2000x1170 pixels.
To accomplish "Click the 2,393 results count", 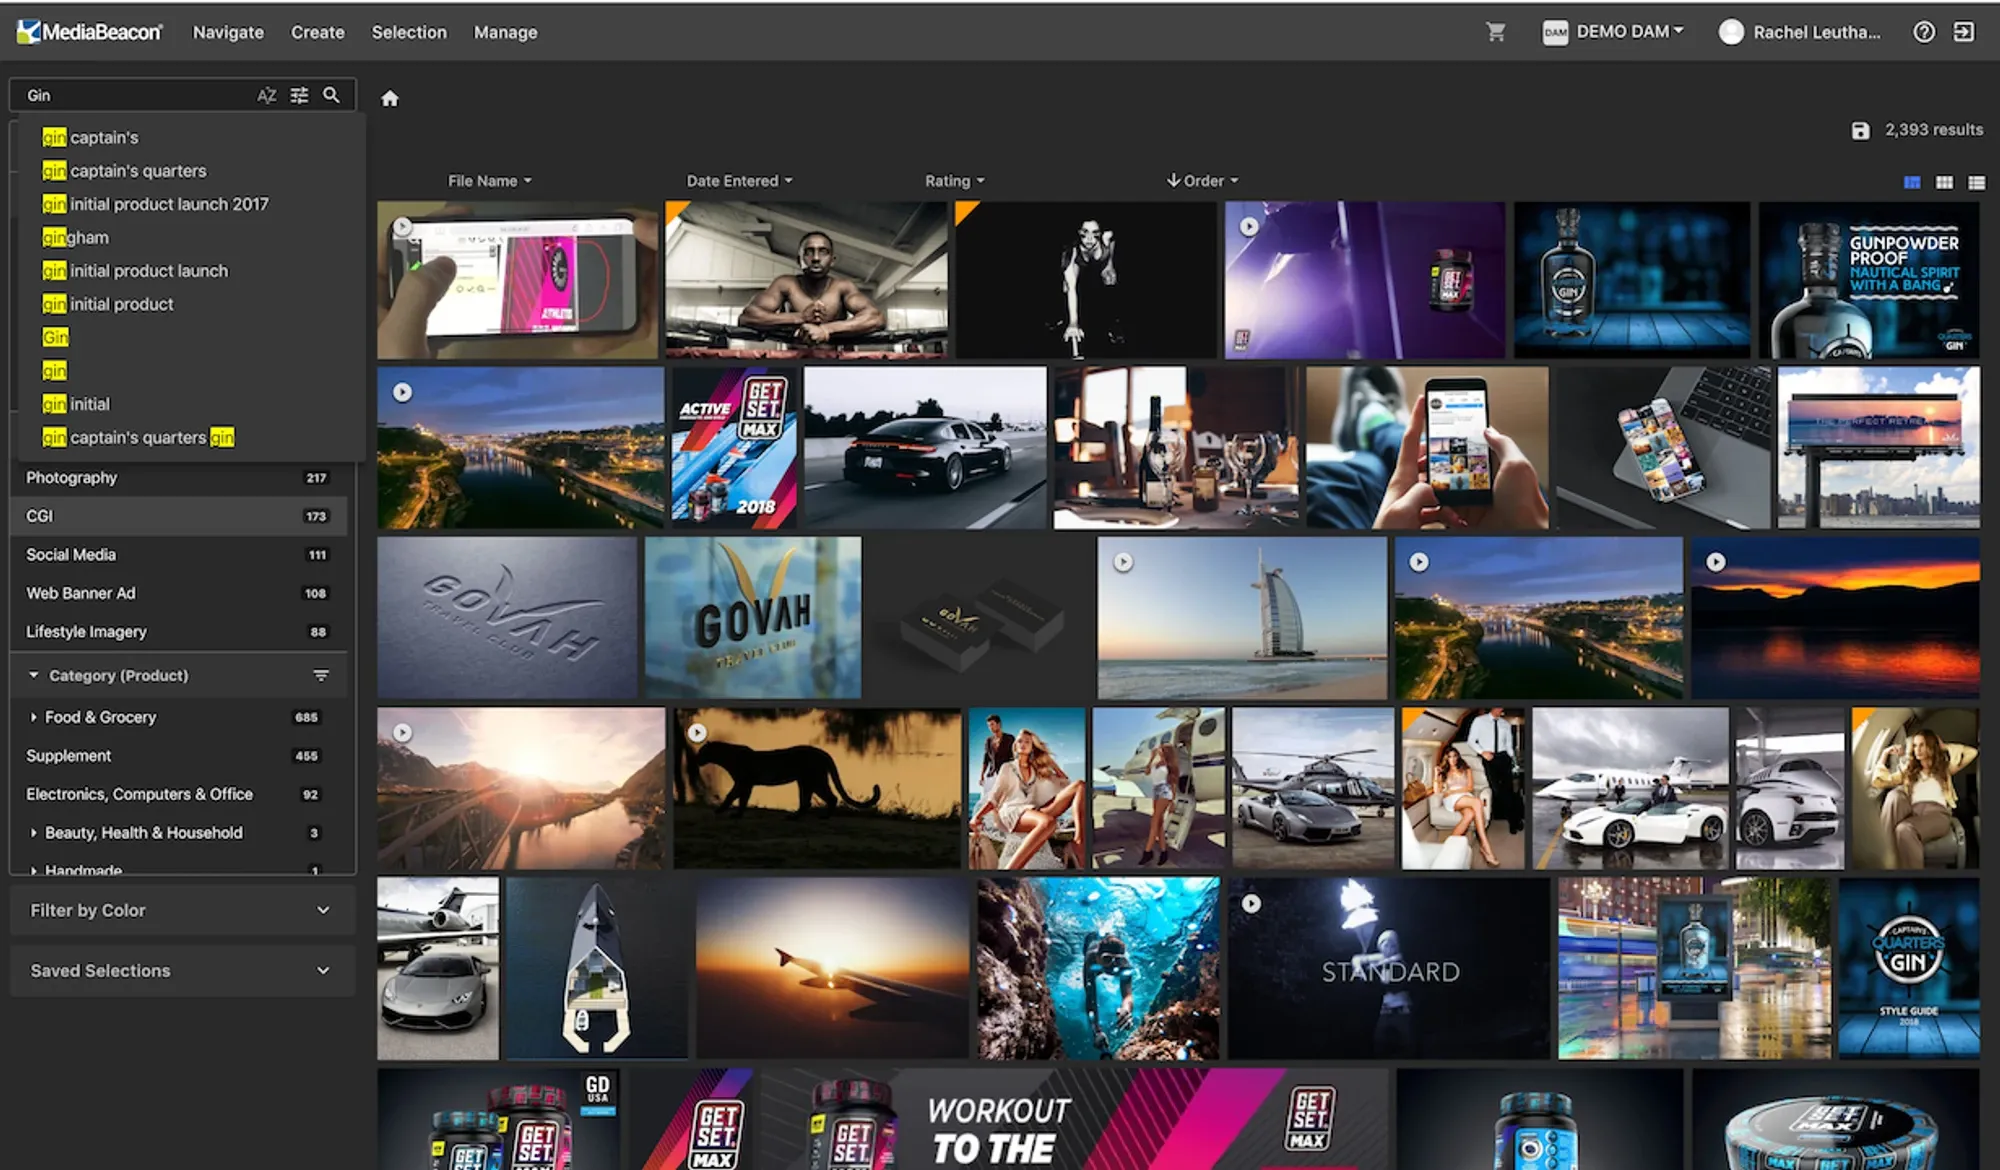I will click(1933, 130).
